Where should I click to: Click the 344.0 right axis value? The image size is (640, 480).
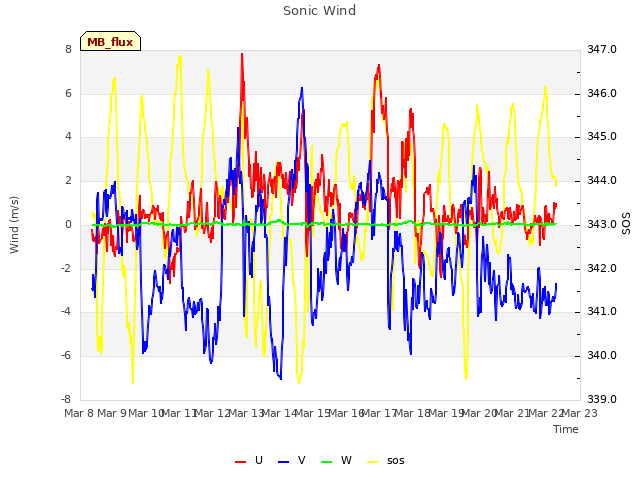pyautogui.click(x=602, y=181)
